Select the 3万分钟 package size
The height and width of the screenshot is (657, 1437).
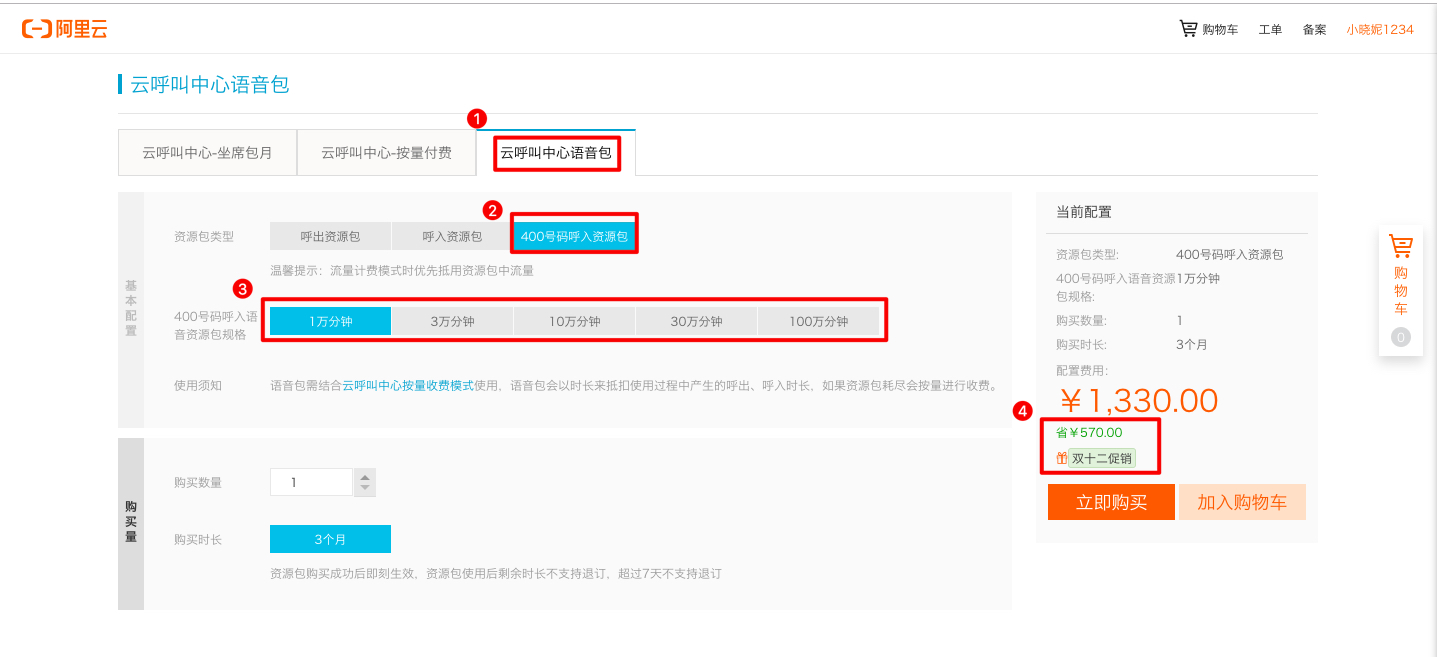click(452, 321)
